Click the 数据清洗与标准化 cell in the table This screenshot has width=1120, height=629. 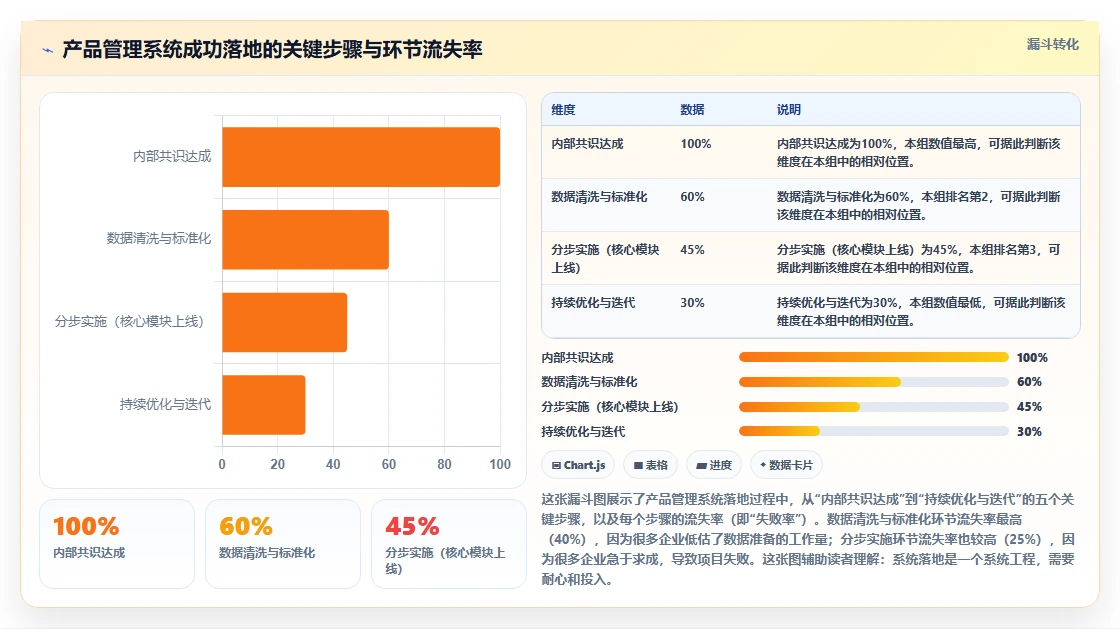tap(599, 196)
